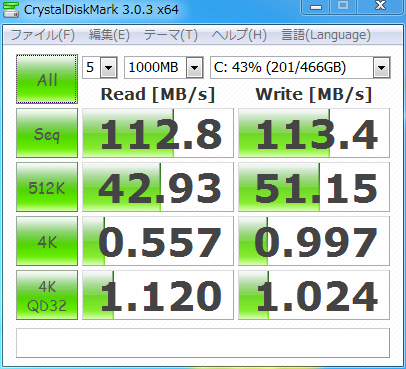Click the Read [MB/s] column header
The image size is (406, 369).
158,94
